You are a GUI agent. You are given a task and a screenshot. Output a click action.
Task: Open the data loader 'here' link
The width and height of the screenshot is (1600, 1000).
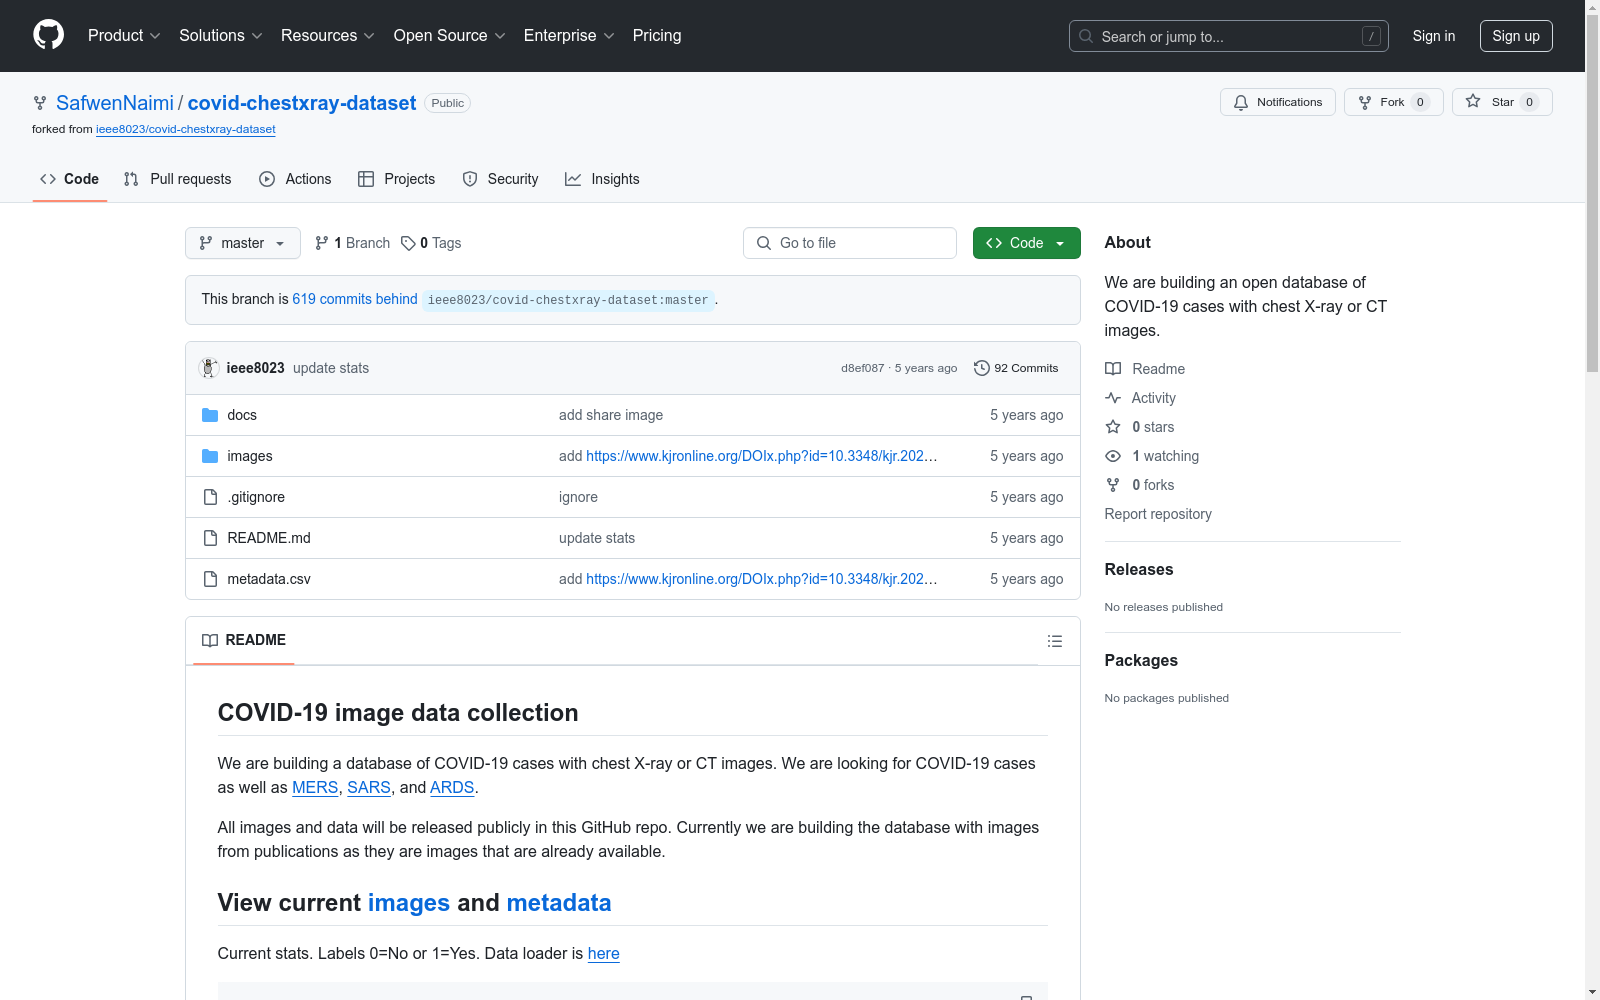604,954
